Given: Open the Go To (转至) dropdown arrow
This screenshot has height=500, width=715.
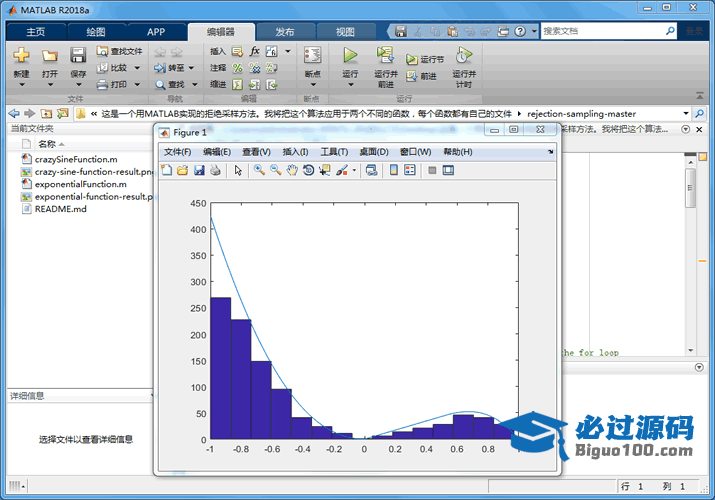Looking at the screenshot, I should pos(191,68).
